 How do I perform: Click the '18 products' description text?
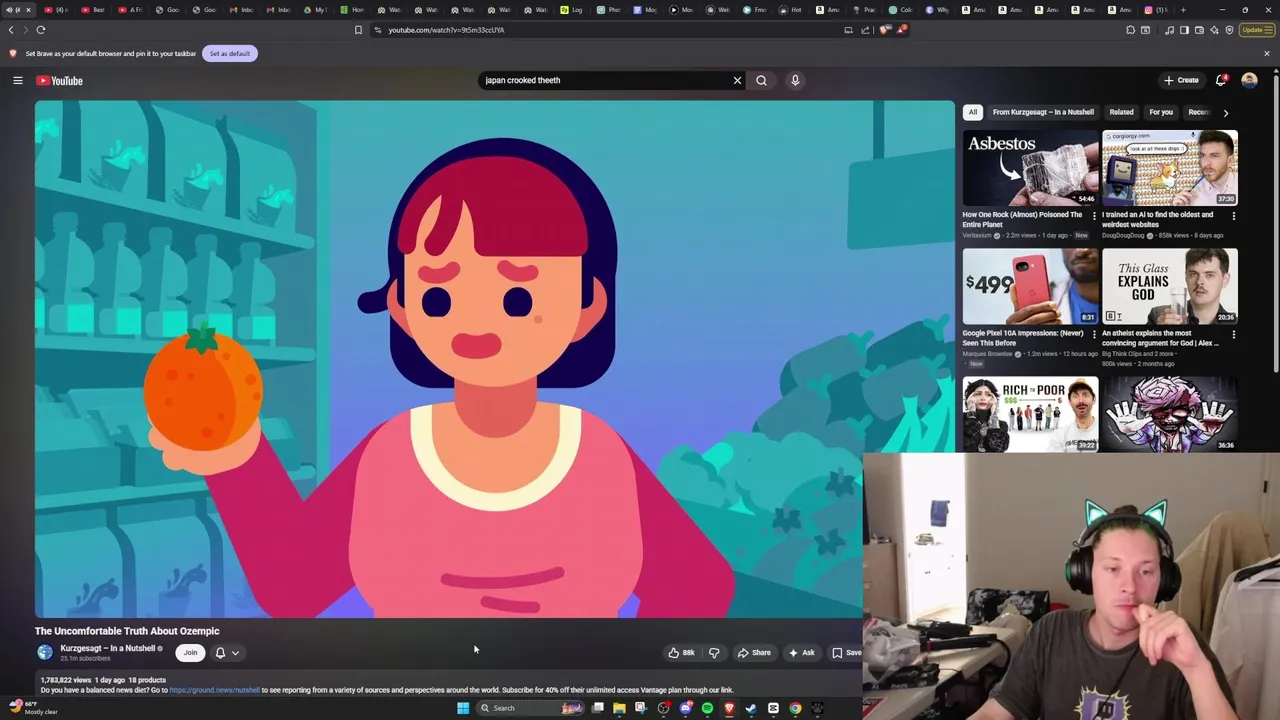(x=147, y=680)
